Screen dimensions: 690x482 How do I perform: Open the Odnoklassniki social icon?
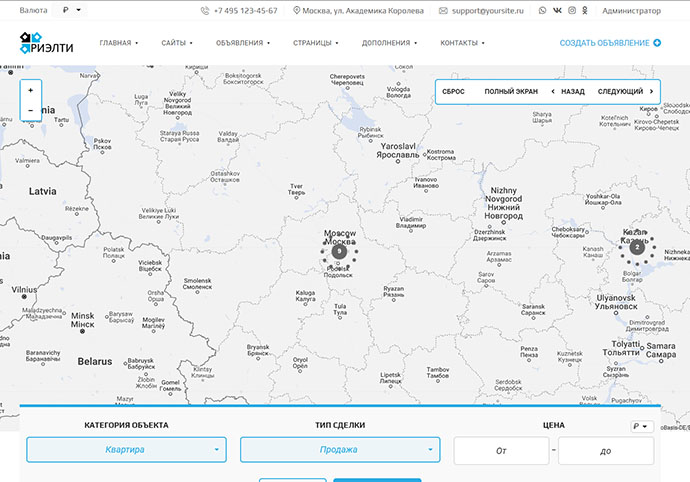[x=585, y=10]
